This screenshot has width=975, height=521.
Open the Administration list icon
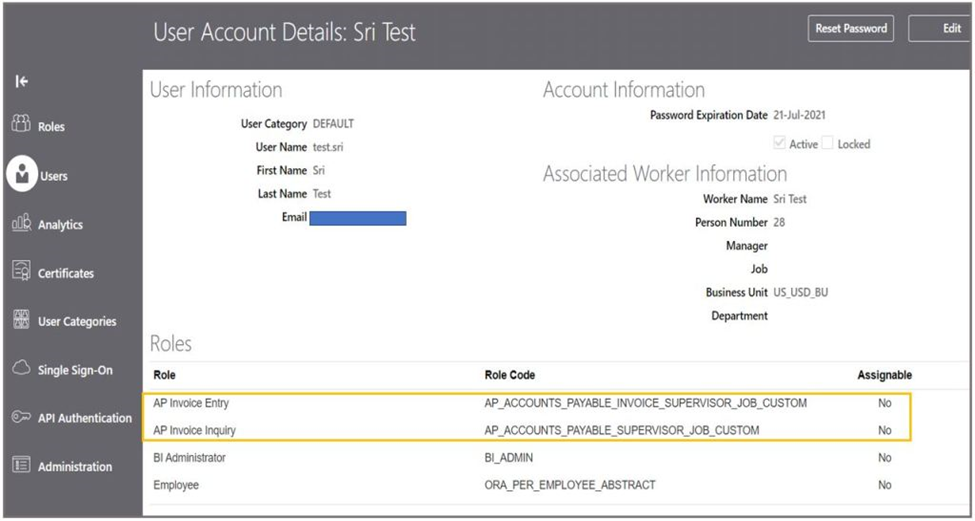point(21,465)
